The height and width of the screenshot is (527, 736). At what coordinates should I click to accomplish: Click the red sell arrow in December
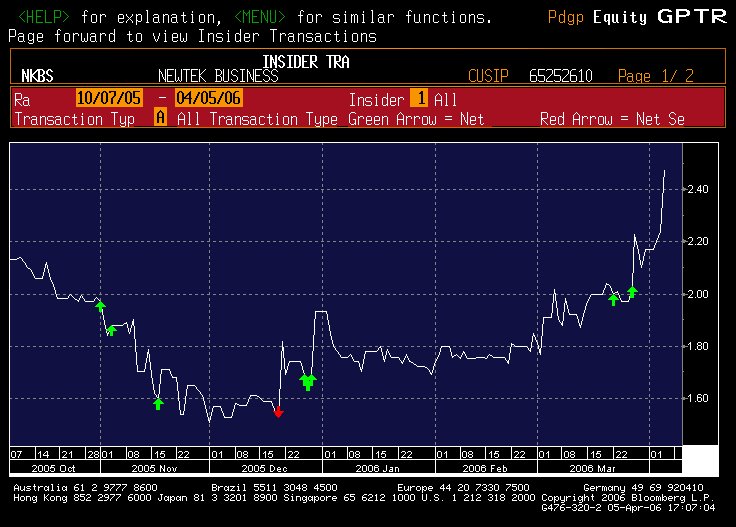(x=278, y=412)
